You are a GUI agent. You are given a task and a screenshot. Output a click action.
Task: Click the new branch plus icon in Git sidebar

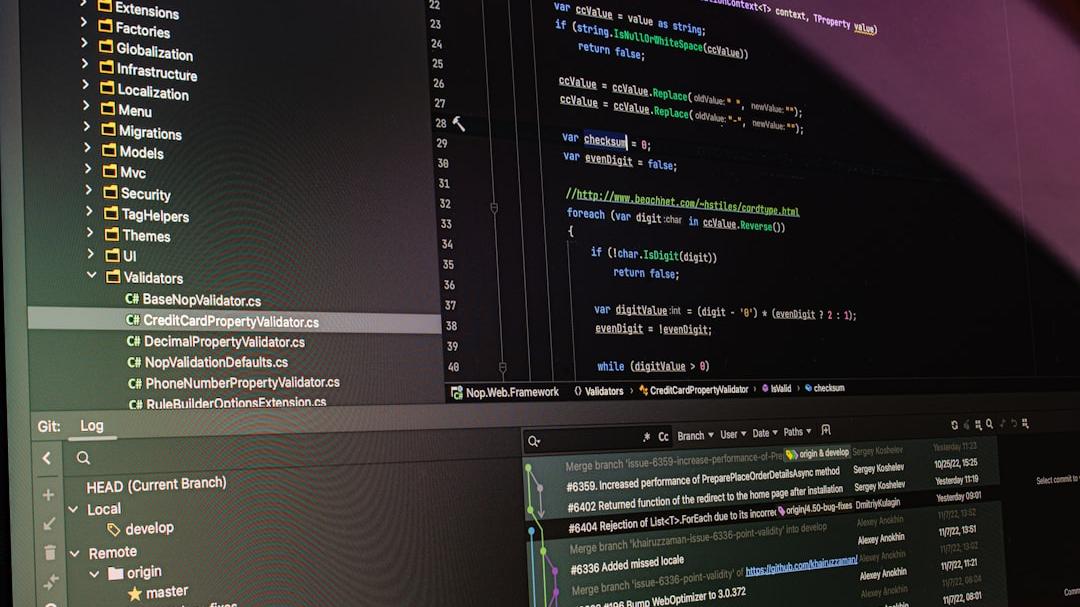pyautogui.click(x=48, y=494)
